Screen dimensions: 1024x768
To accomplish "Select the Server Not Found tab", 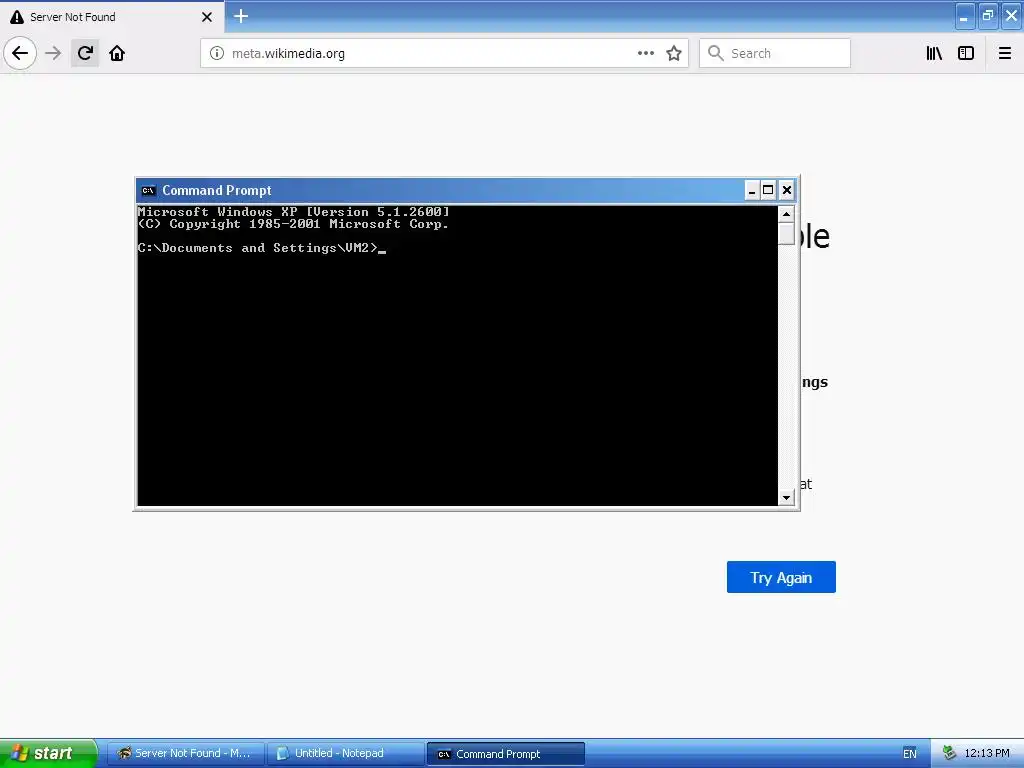I will click(x=112, y=17).
